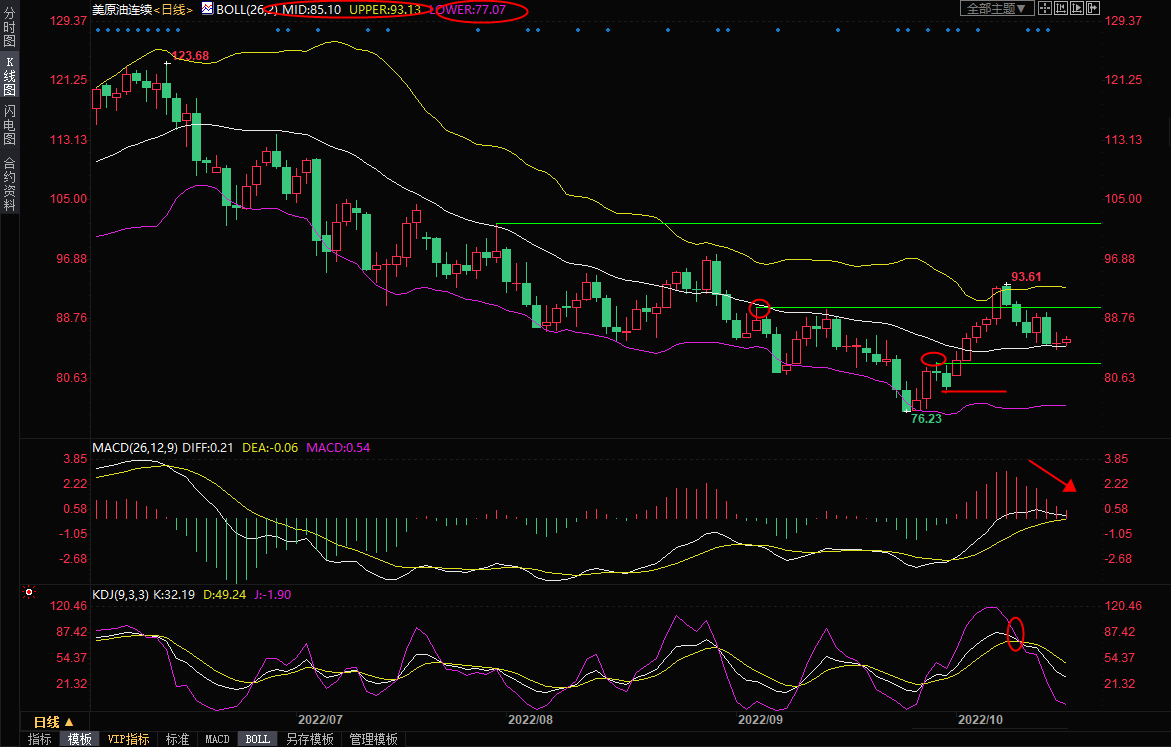The height and width of the screenshot is (747, 1171).
Task: Select the 合约资料 sidebar tab
Action: 9,184
